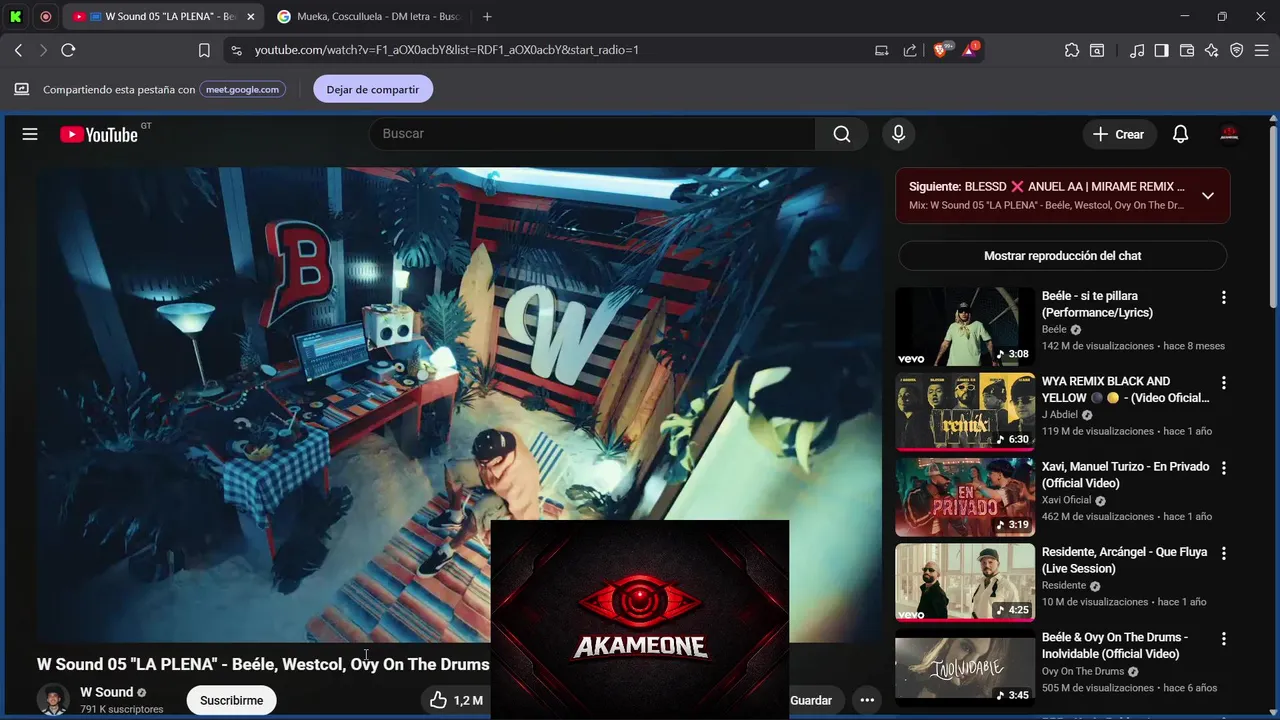1280x720 pixels.
Task: Open the pinned green K tab
Action: click(15, 17)
